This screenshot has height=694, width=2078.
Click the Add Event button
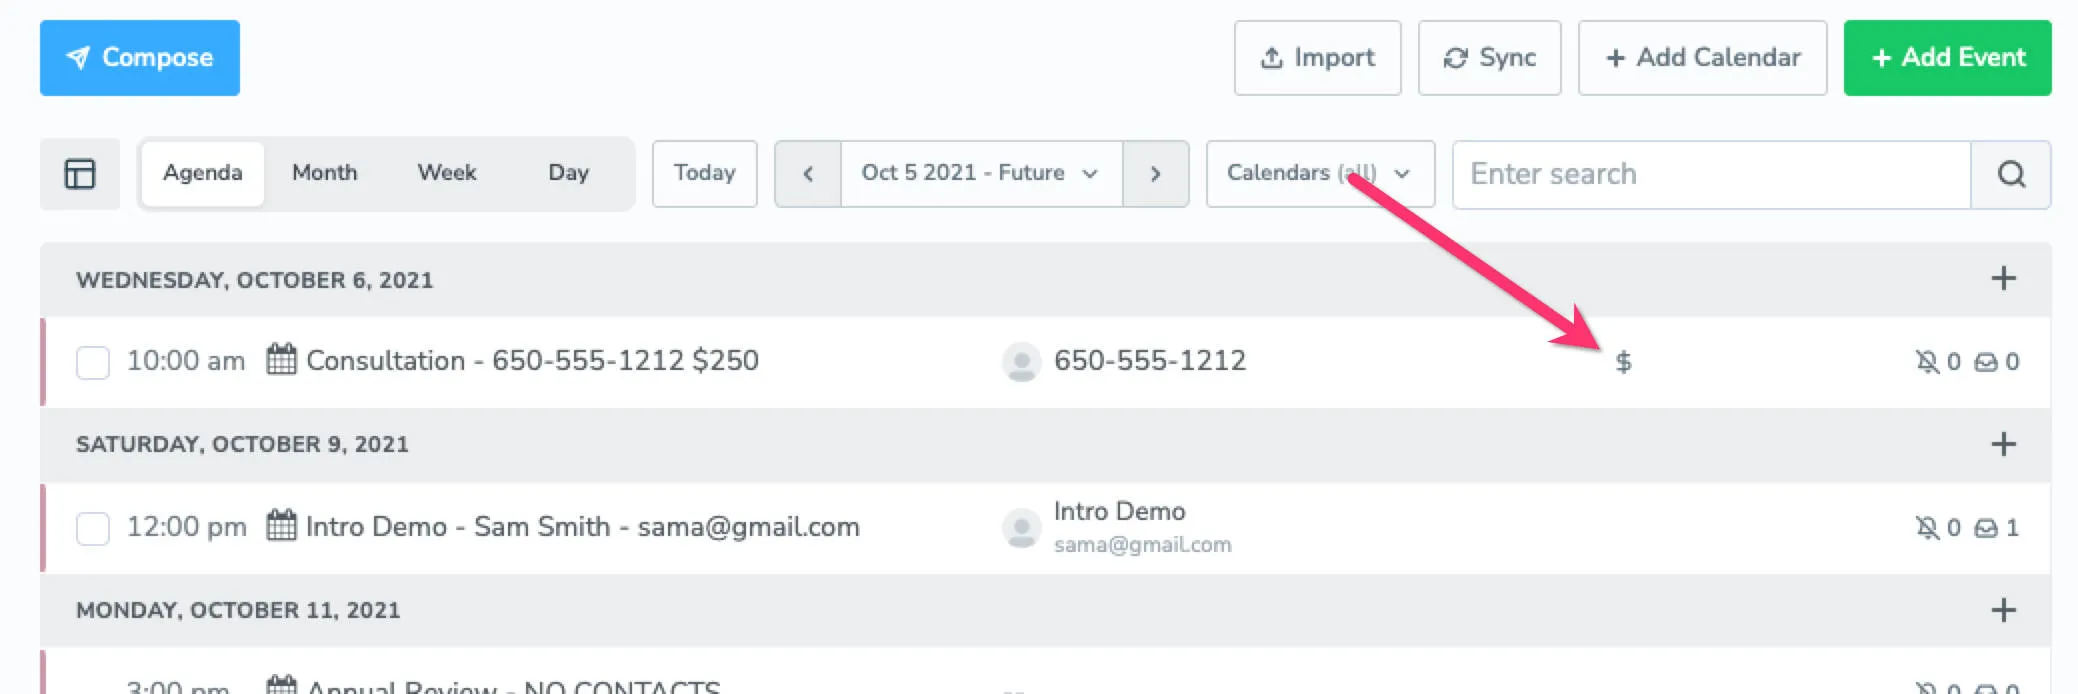pyautogui.click(x=1947, y=58)
